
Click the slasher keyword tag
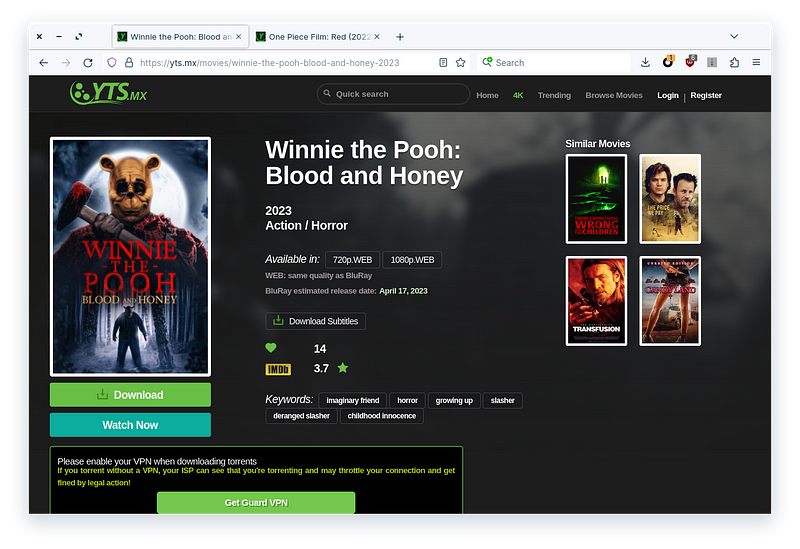pos(503,401)
